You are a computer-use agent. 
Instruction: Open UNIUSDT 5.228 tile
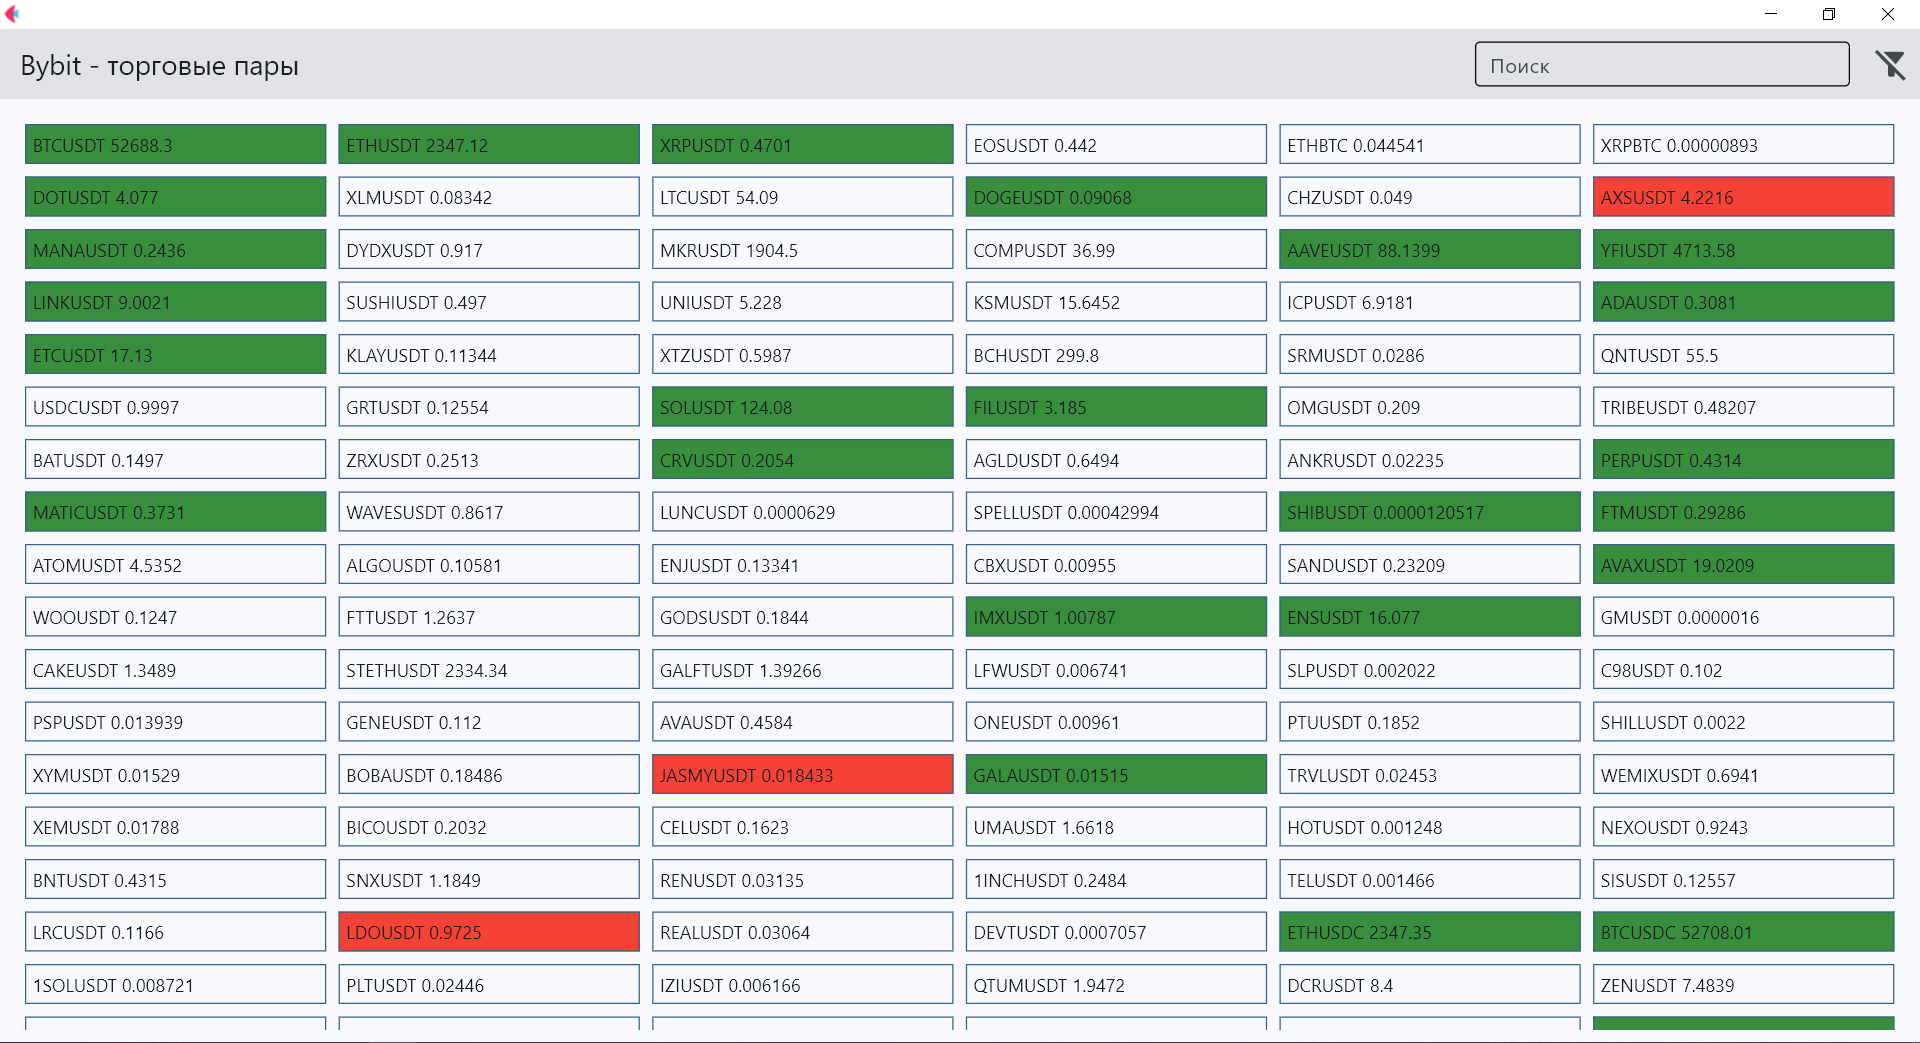tap(802, 302)
